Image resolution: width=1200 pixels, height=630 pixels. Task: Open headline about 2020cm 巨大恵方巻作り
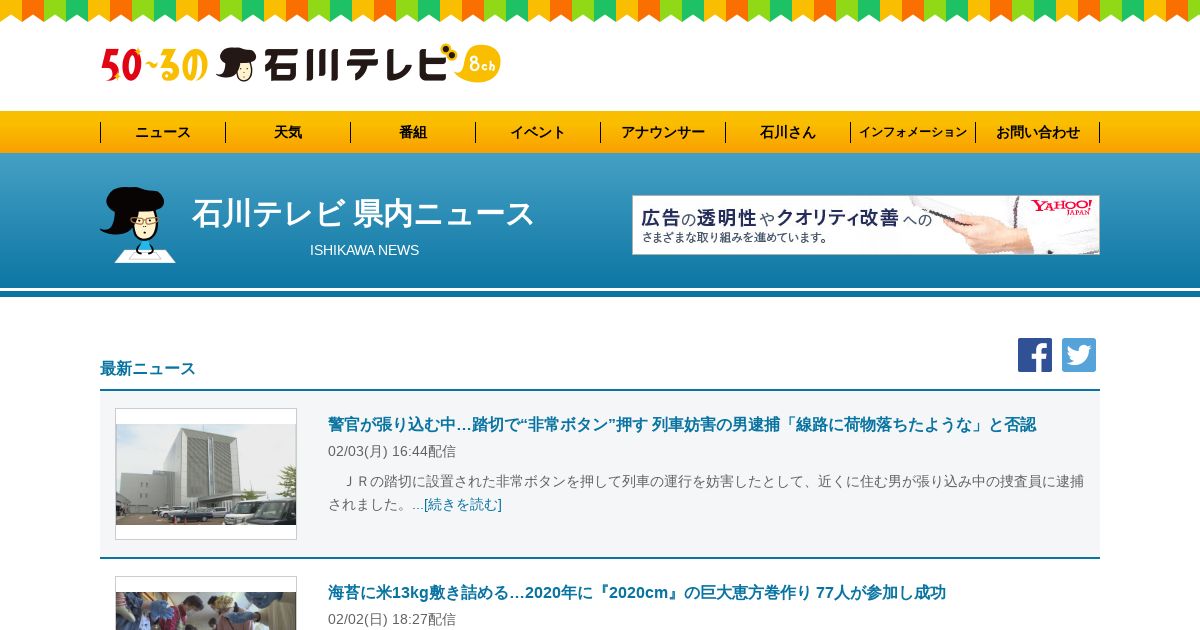point(637,592)
